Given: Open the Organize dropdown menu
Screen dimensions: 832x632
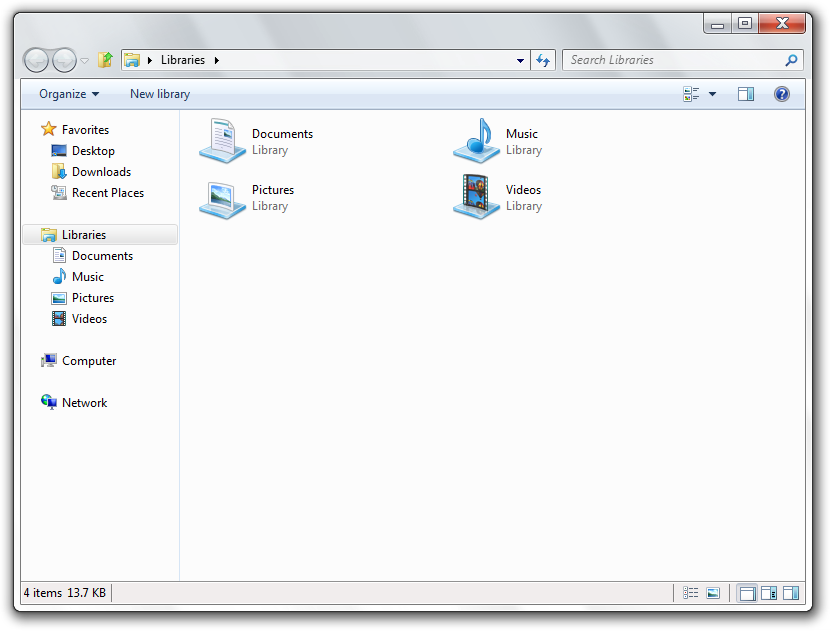Looking at the screenshot, I should (x=69, y=94).
